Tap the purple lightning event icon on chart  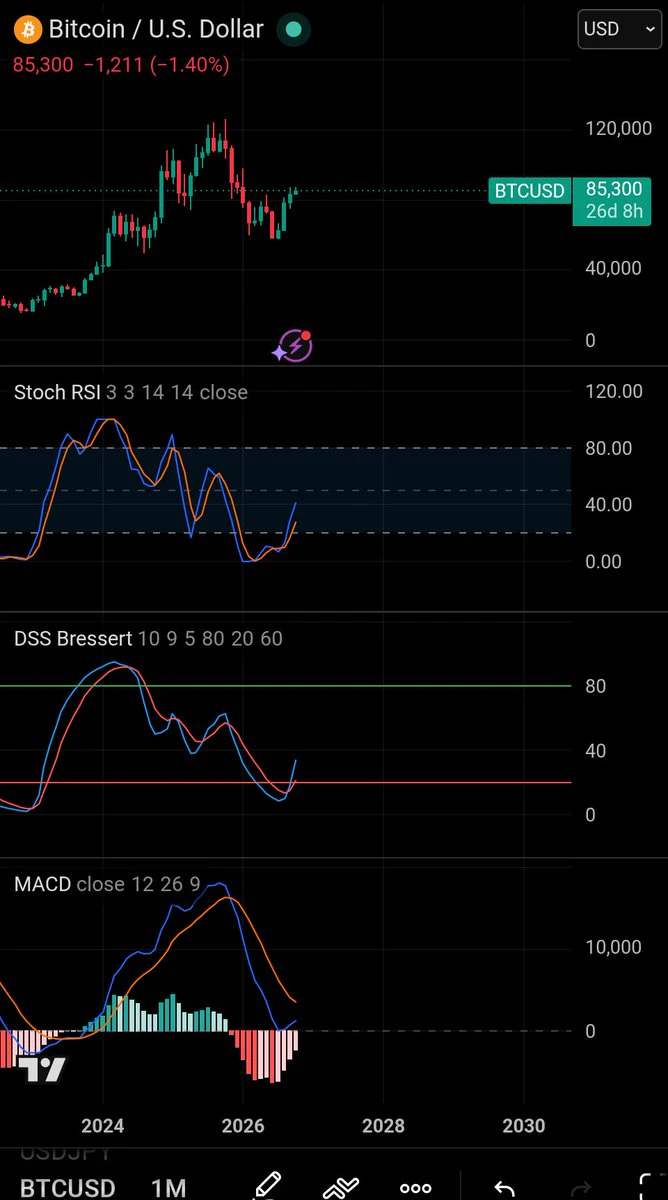pyautogui.click(x=294, y=345)
